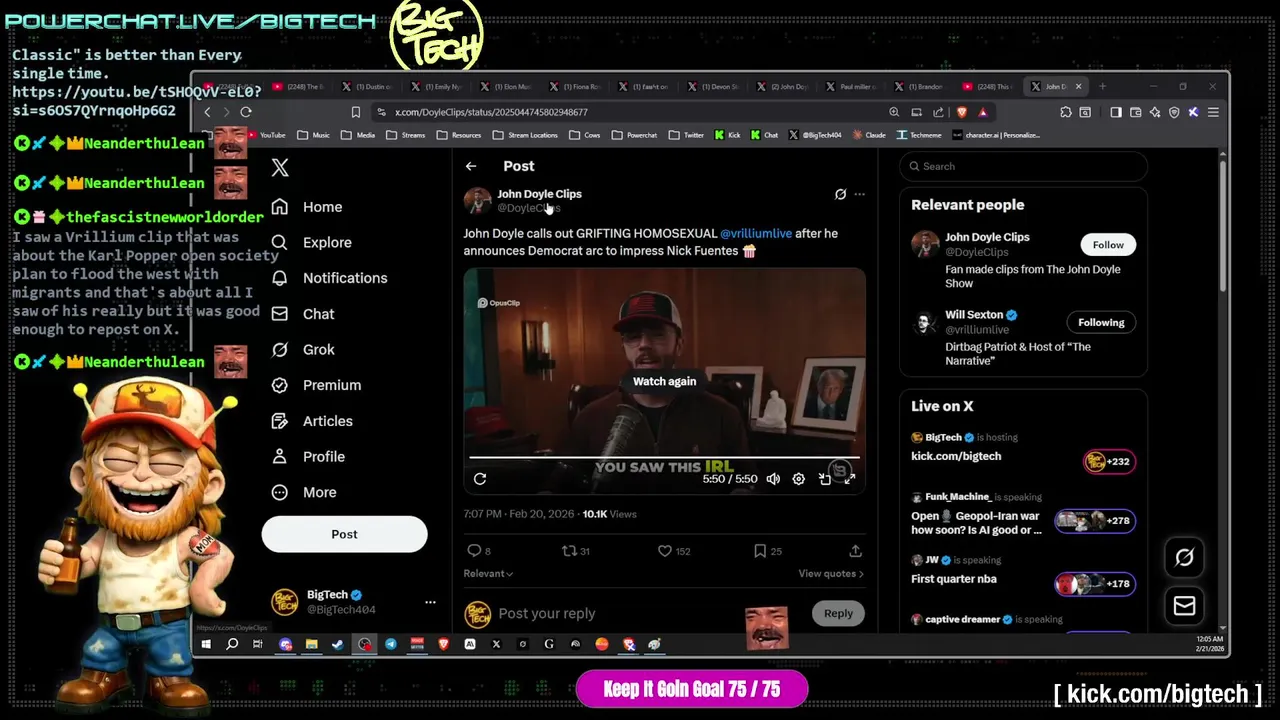
Task: Open Profile in X sidebar
Action: coord(308,456)
